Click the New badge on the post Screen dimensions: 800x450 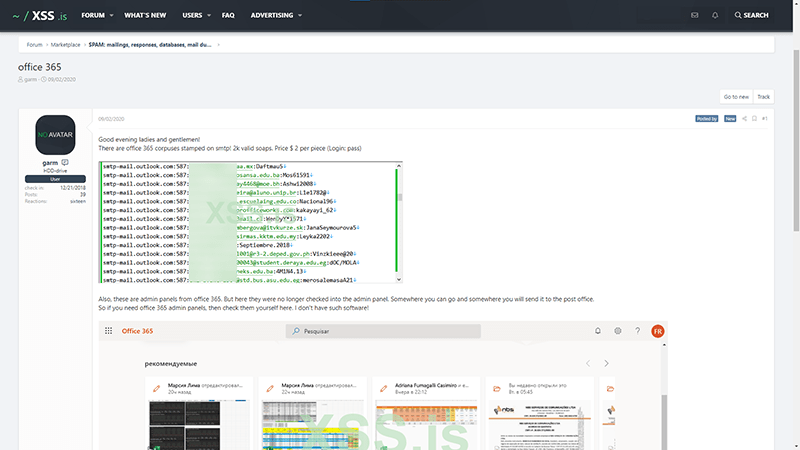pos(730,119)
